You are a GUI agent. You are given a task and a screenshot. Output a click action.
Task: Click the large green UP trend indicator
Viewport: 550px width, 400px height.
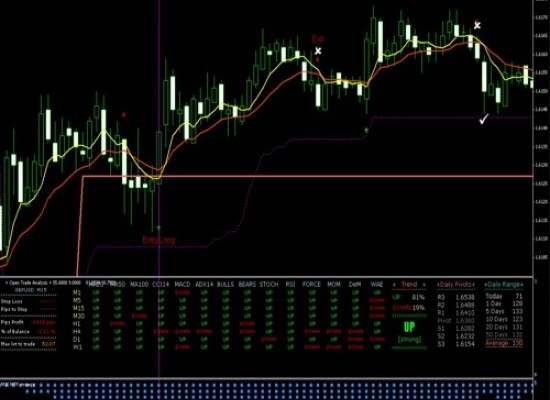(409, 327)
